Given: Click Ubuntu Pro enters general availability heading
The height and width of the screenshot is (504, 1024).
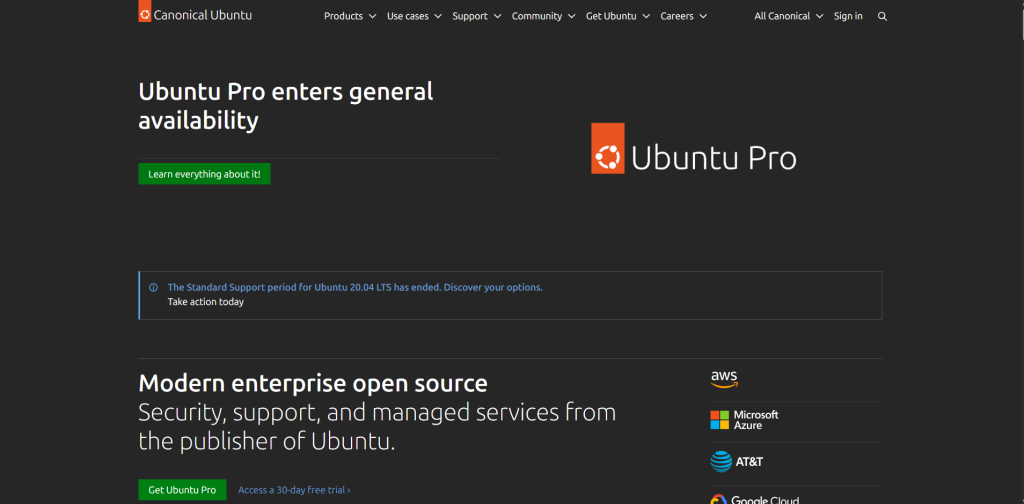Looking at the screenshot, I should click(x=285, y=106).
